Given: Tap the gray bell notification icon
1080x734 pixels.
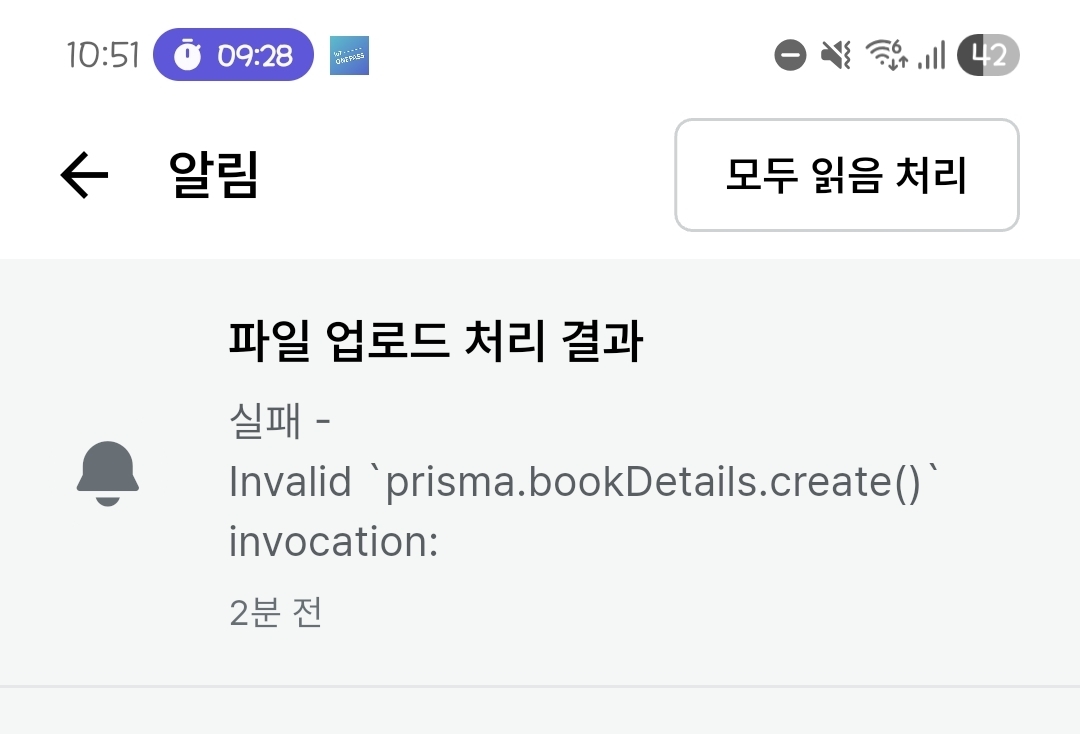Looking at the screenshot, I should 107,473.
